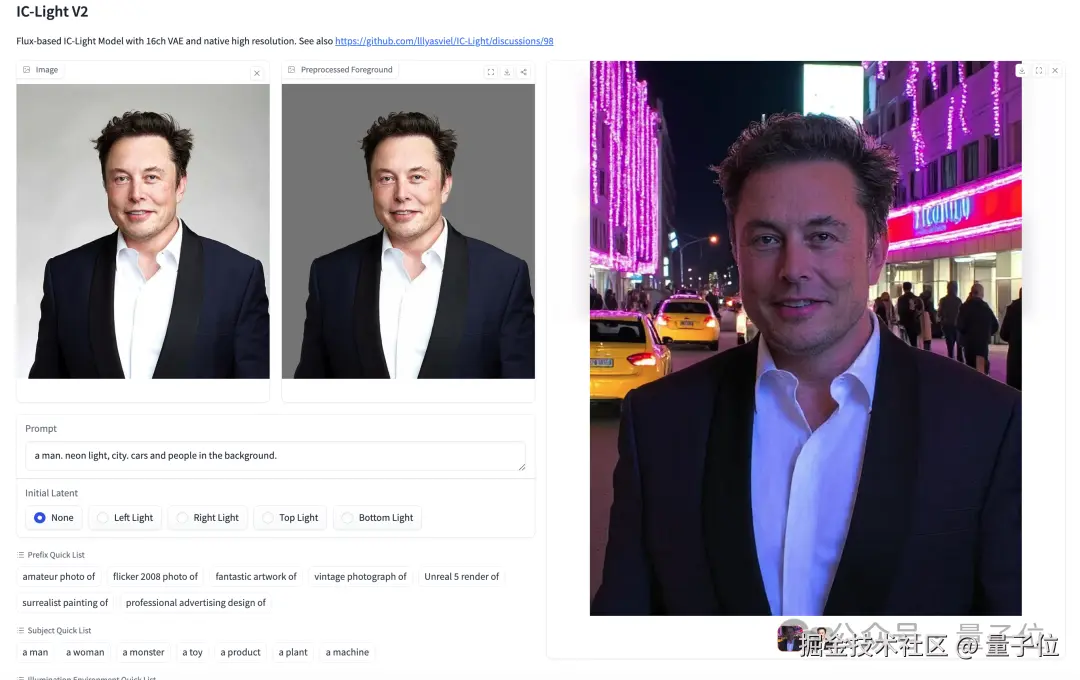Download the generated neon city output image
The image size is (1080, 680).
[x=1022, y=70]
